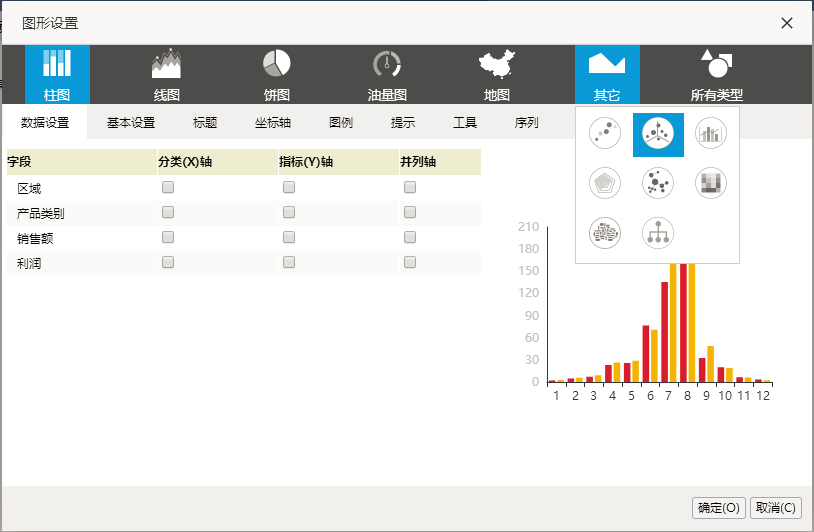Choose the highlighted 3D scatter chart icon
814x532 pixels.
[x=658, y=134]
